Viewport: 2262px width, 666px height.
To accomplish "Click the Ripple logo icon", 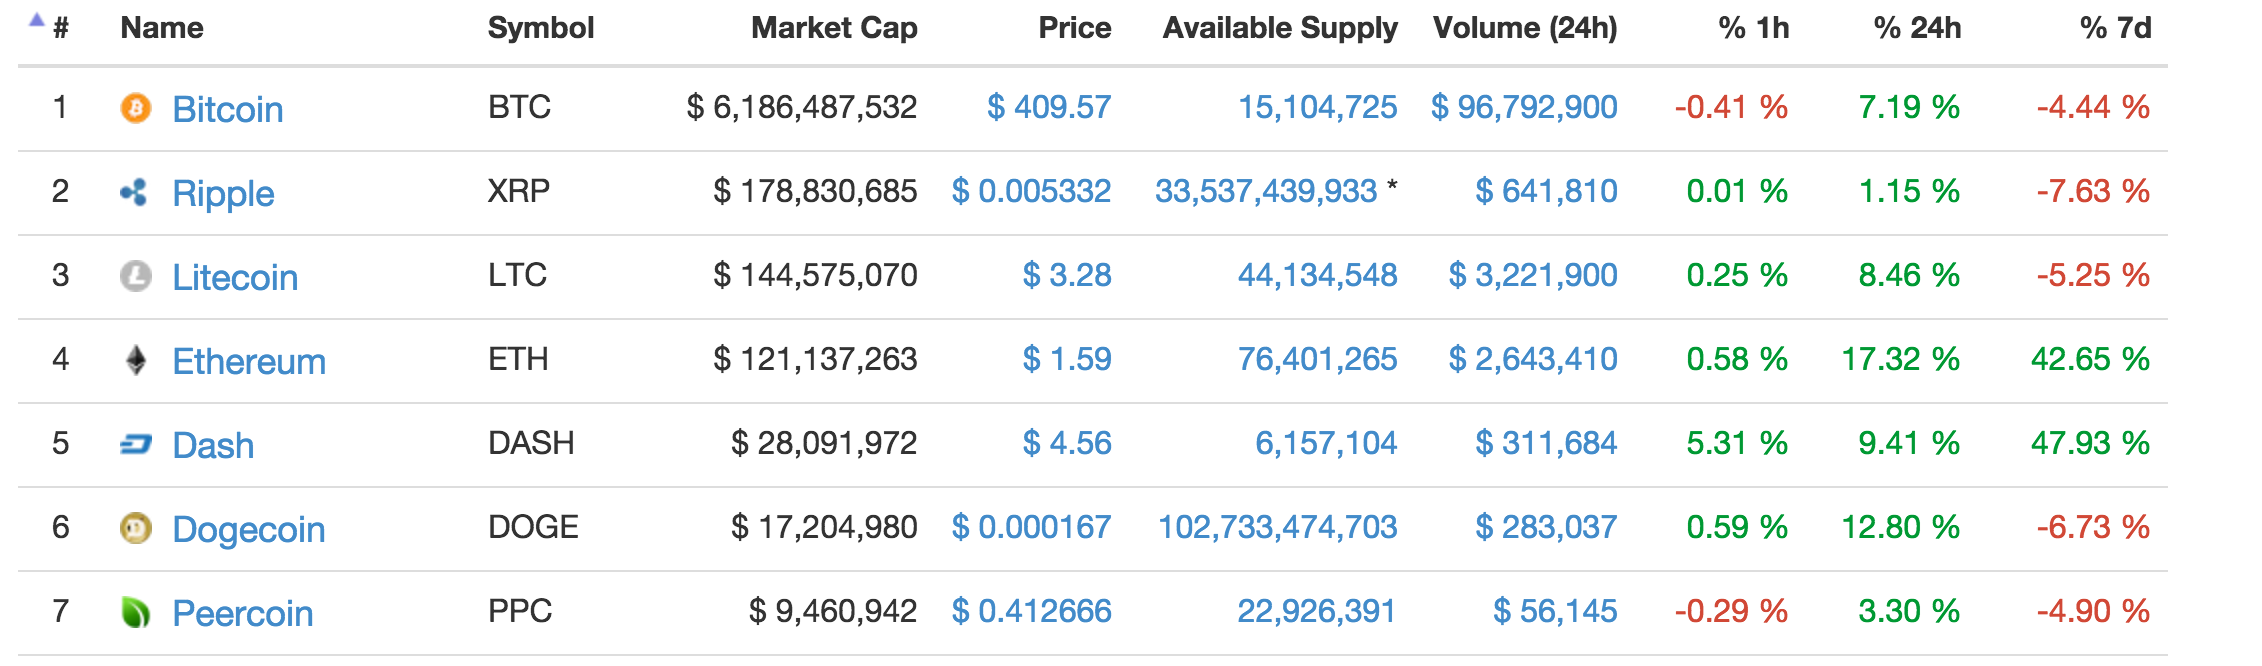I will click(x=134, y=192).
